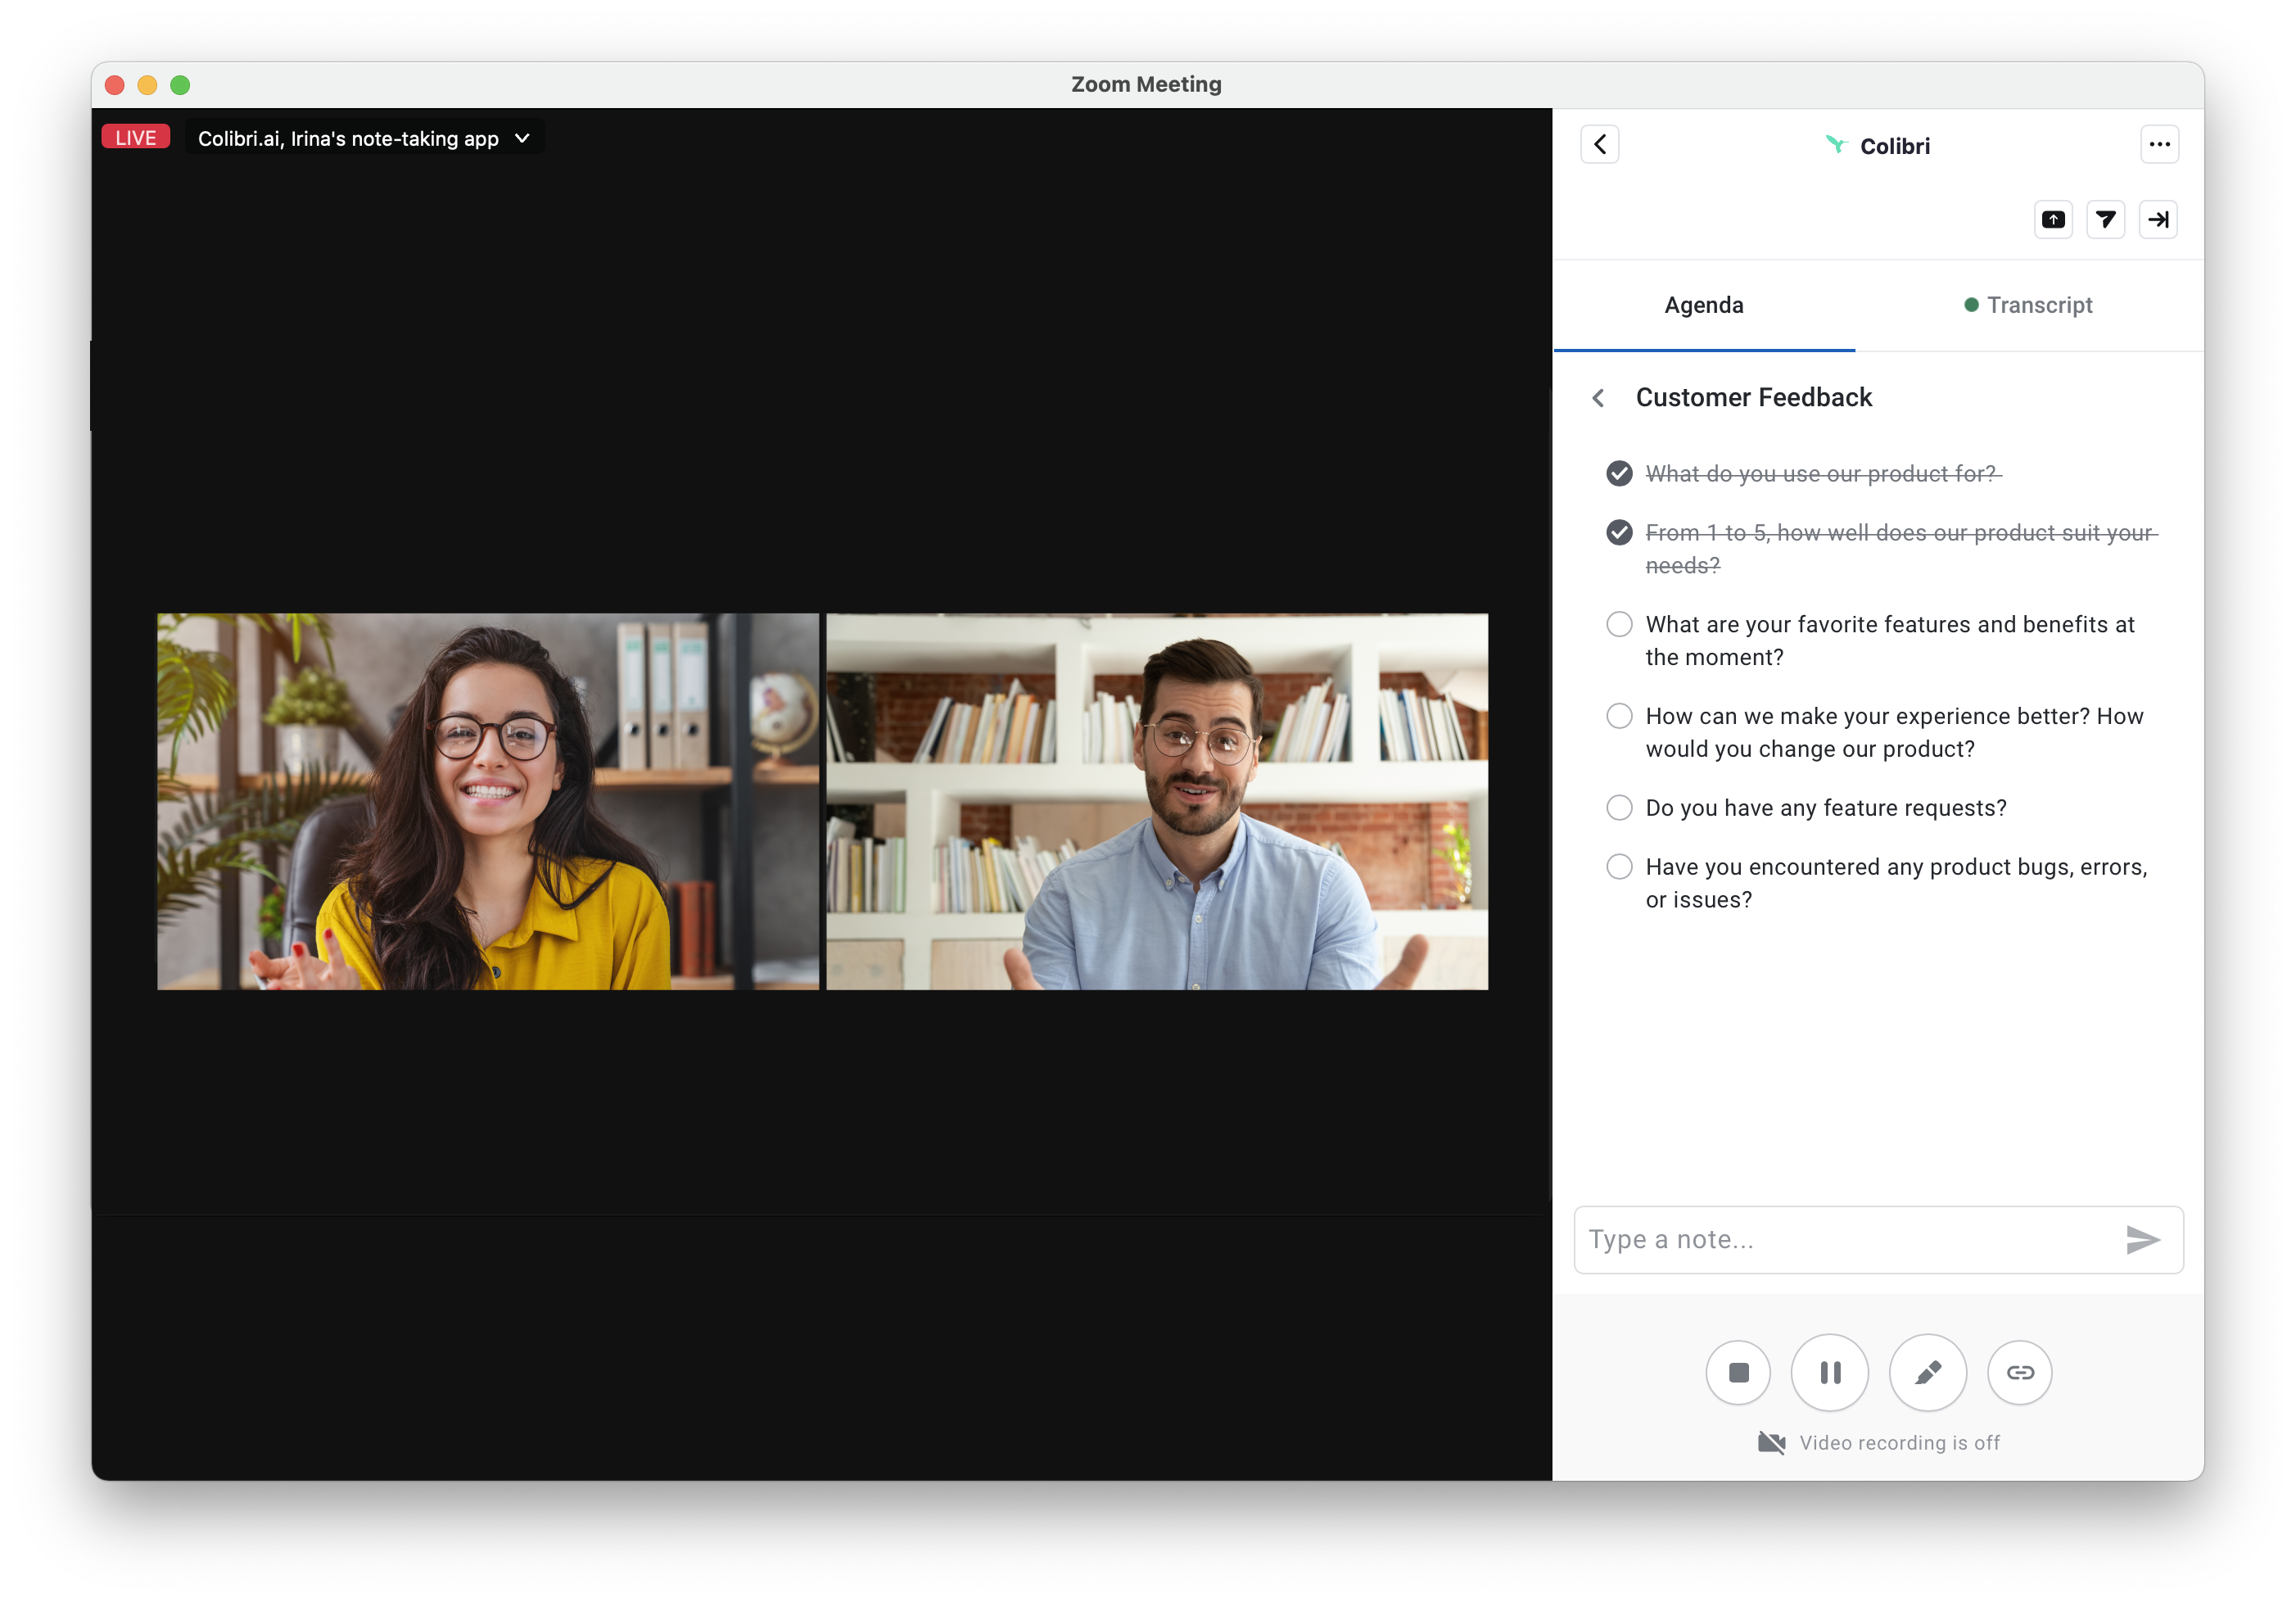Maximize the Zoom Meeting window
Image resolution: width=2296 pixels, height=1602 pixels.
pyautogui.click(x=180, y=85)
